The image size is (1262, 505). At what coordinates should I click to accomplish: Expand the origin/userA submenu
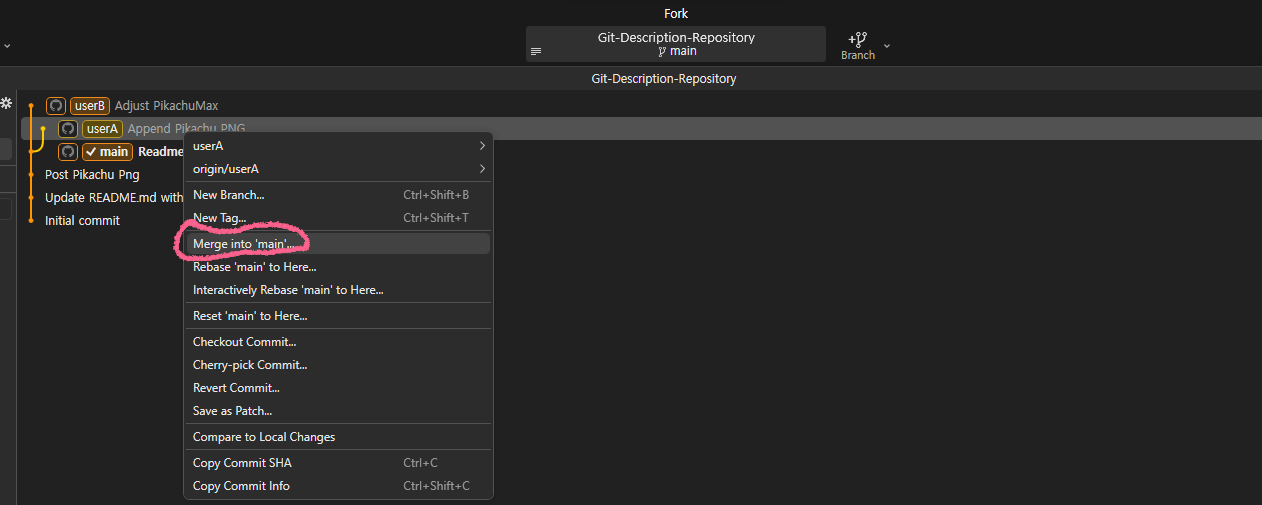pyautogui.click(x=482, y=169)
